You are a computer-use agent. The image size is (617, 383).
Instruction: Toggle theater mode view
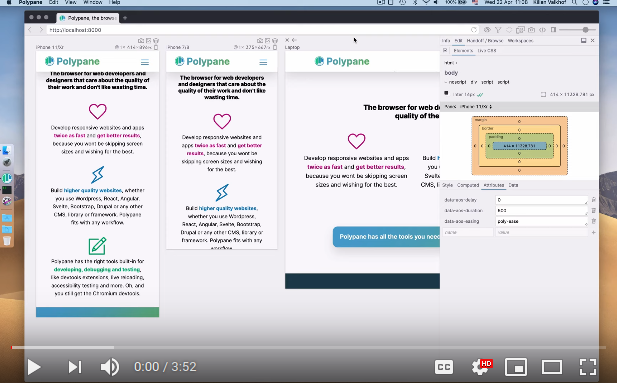552,367
